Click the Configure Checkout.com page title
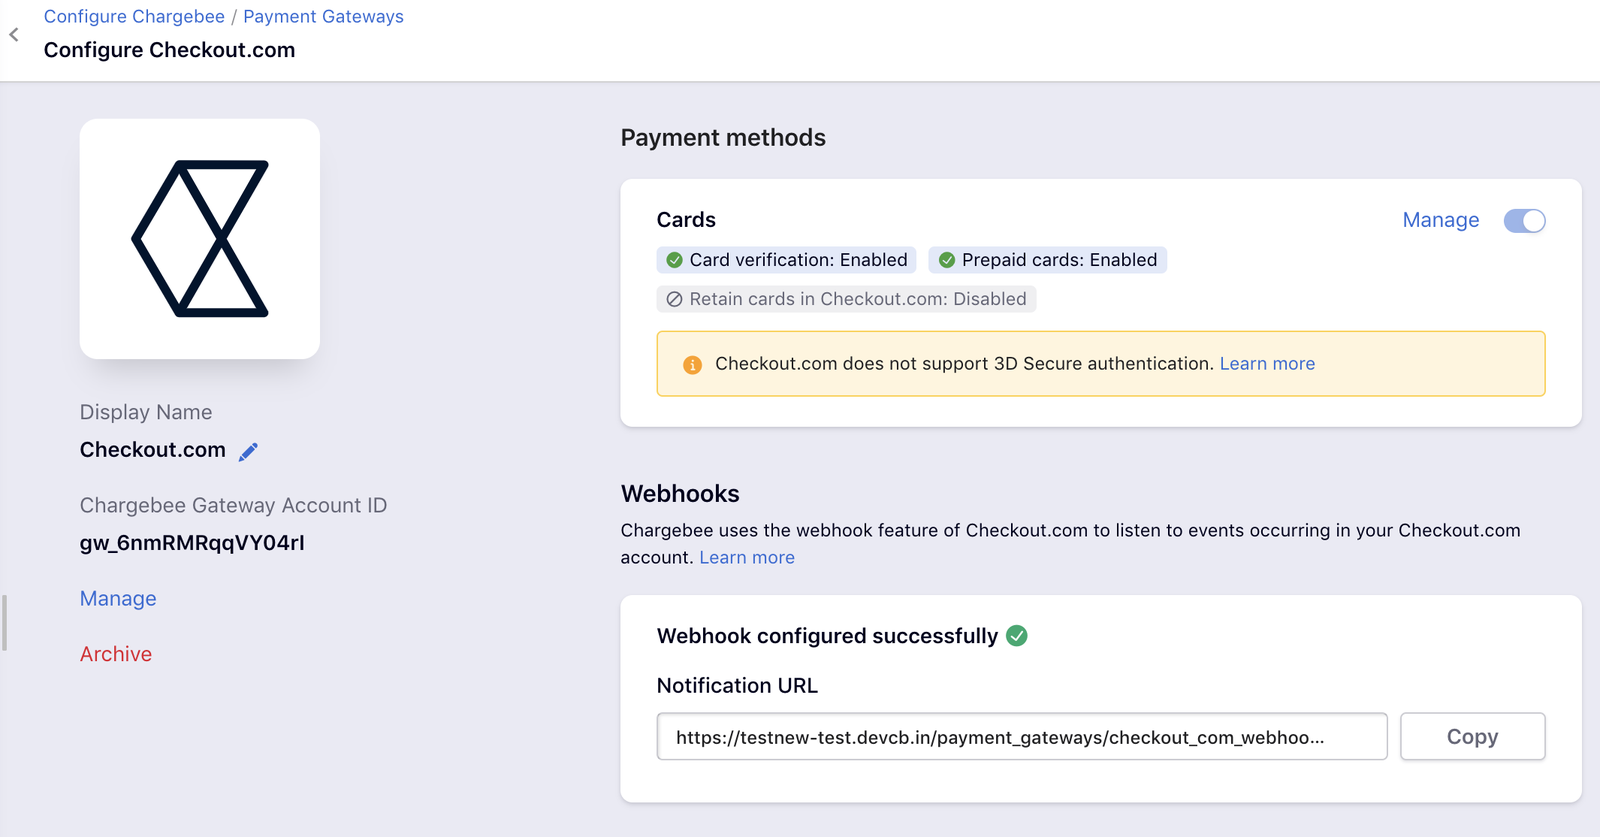 coord(169,50)
